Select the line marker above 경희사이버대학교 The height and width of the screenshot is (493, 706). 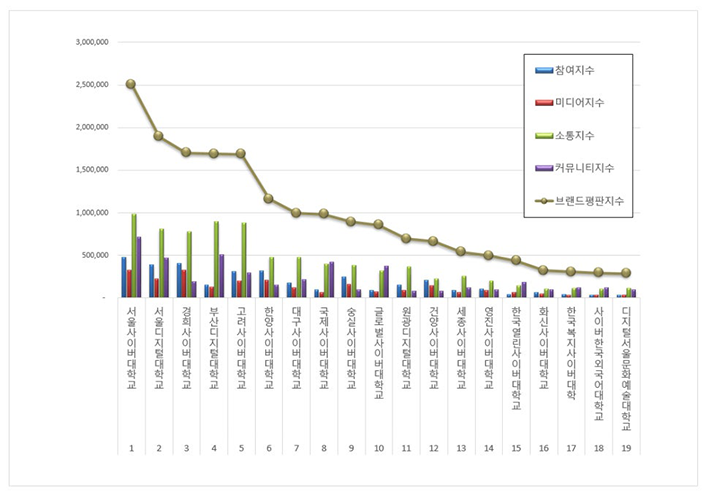point(186,152)
